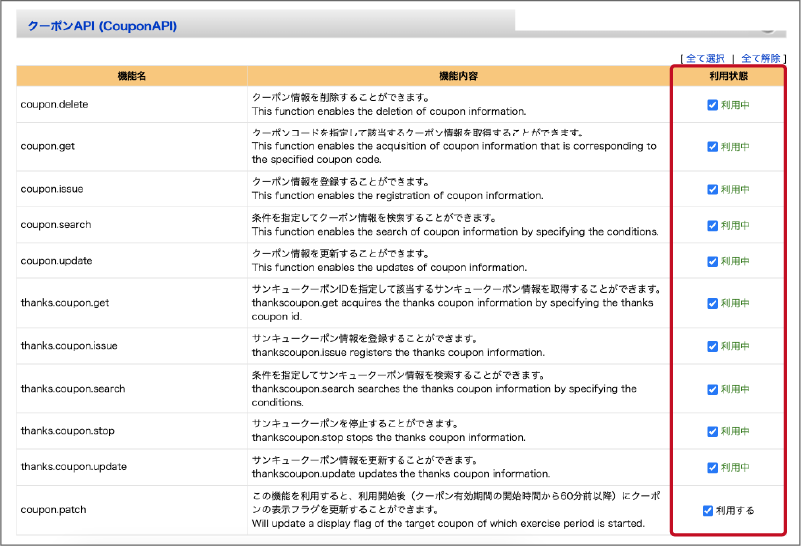Click the coupon.issue registration description
The image size is (801, 546).
point(397,188)
